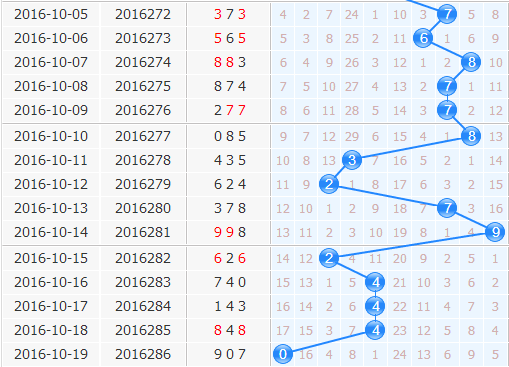Click the blue ball 9 in row 2016281
This screenshot has height=367, width=509.
[x=495, y=232]
